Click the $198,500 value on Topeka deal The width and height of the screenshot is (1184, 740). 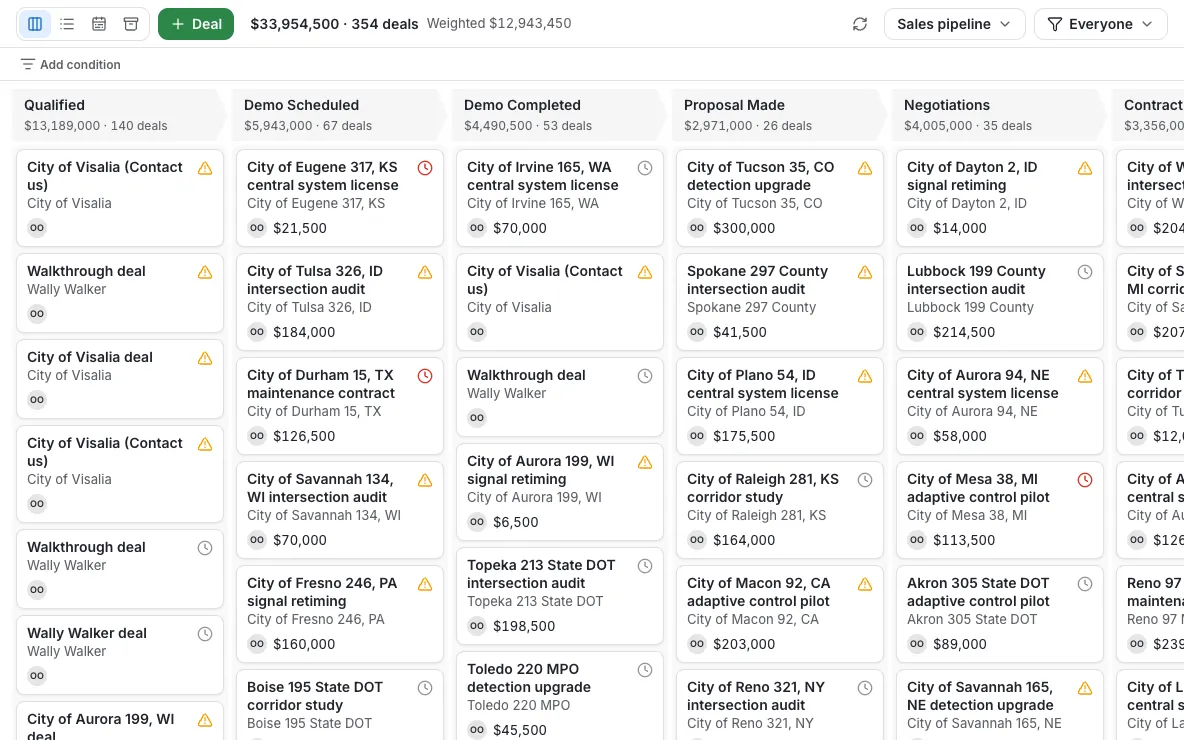point(524,627)
